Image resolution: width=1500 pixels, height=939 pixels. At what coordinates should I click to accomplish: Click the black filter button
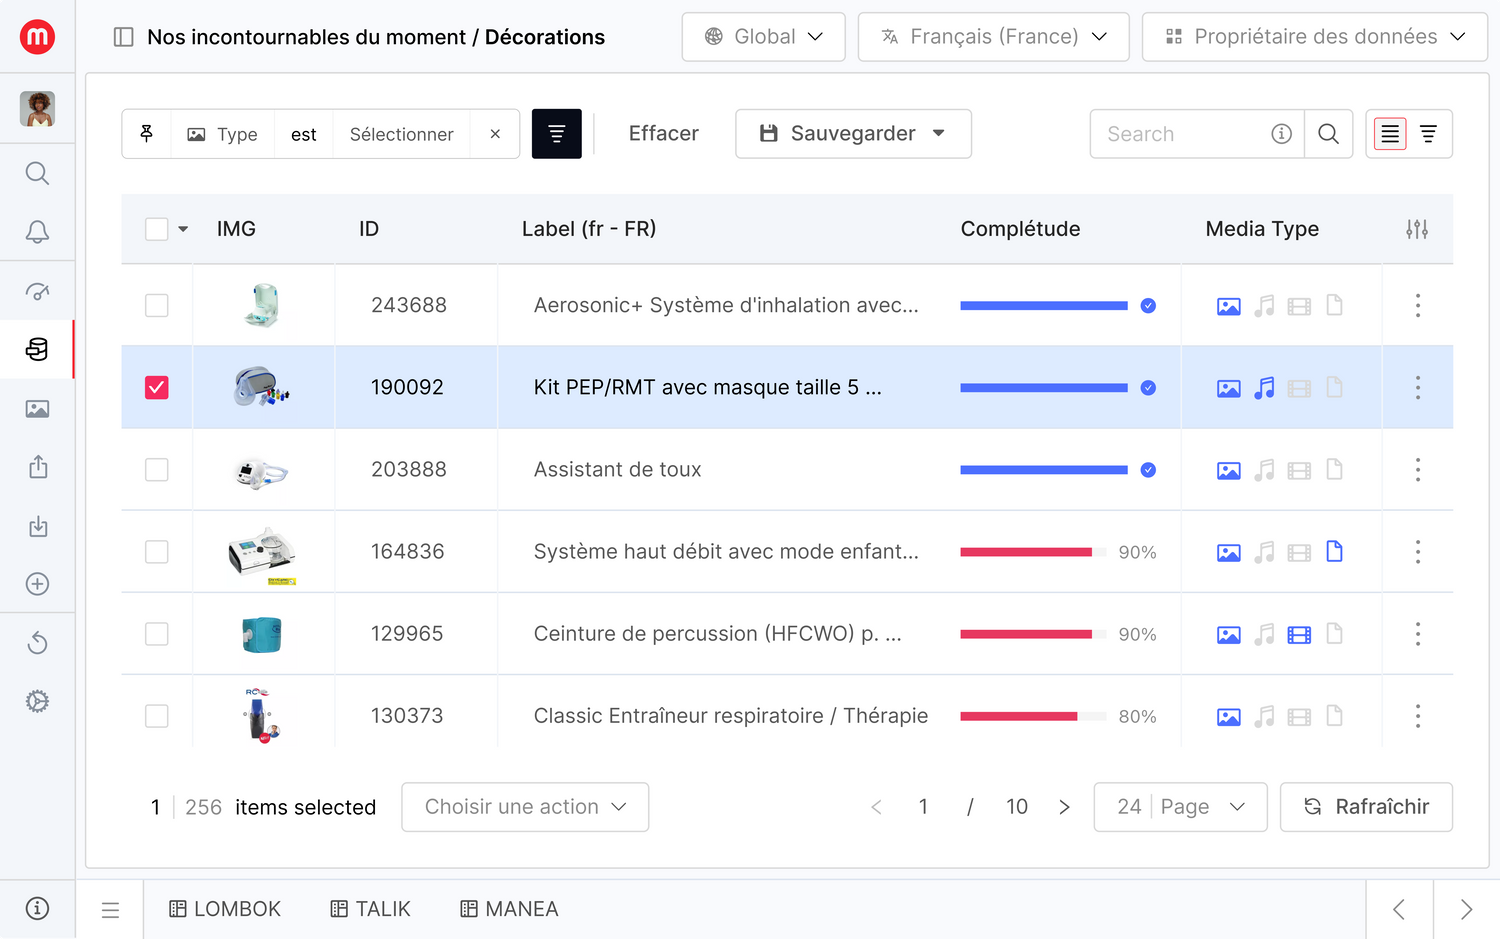(x=556, y=134)
